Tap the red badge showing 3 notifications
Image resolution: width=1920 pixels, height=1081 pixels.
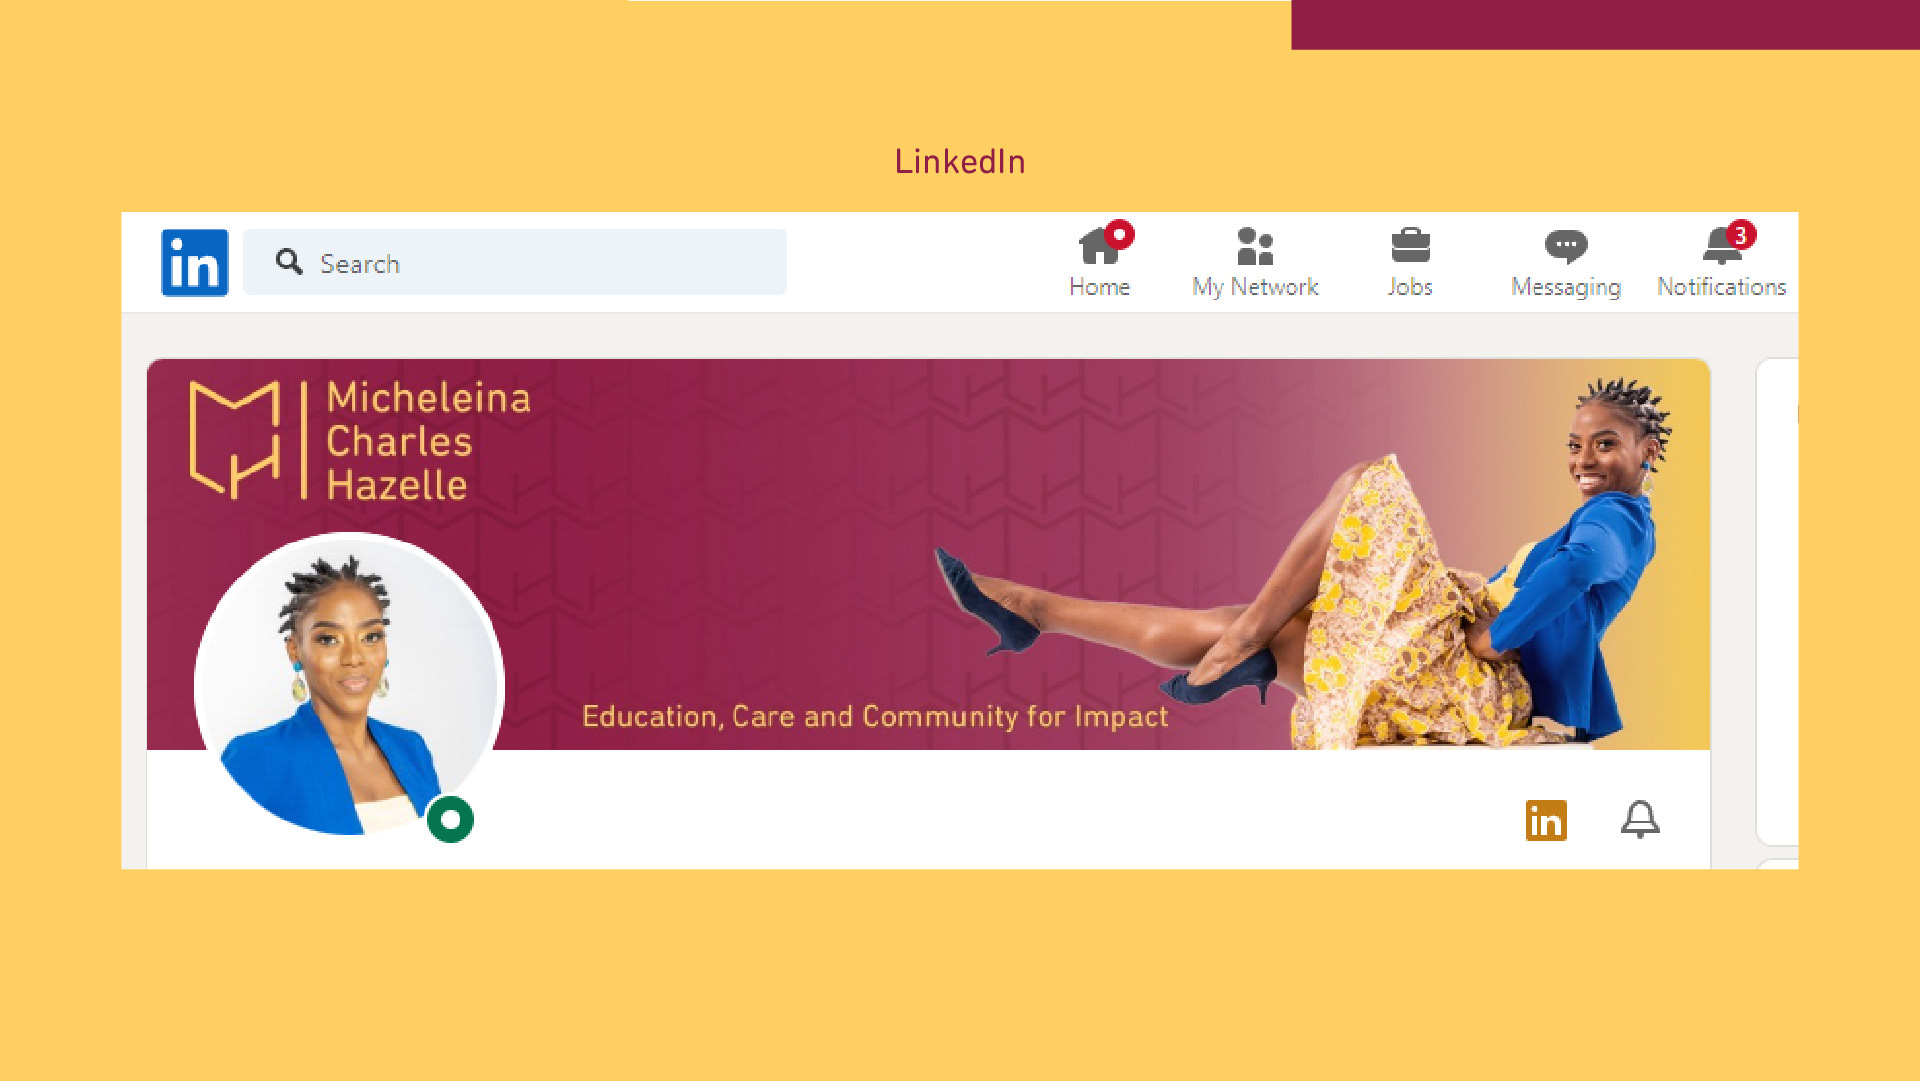[x=1741, y=235]
